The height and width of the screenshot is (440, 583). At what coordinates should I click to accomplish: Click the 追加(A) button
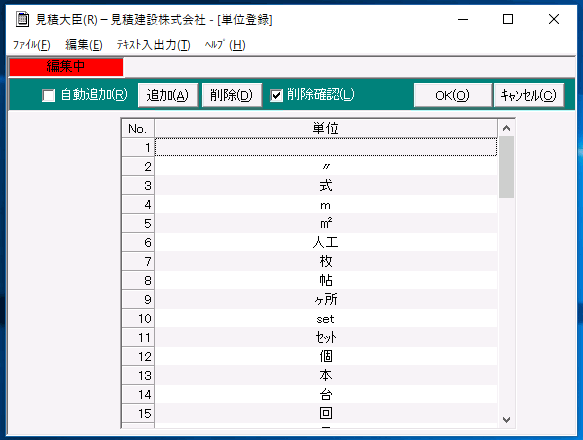(168, 95)
